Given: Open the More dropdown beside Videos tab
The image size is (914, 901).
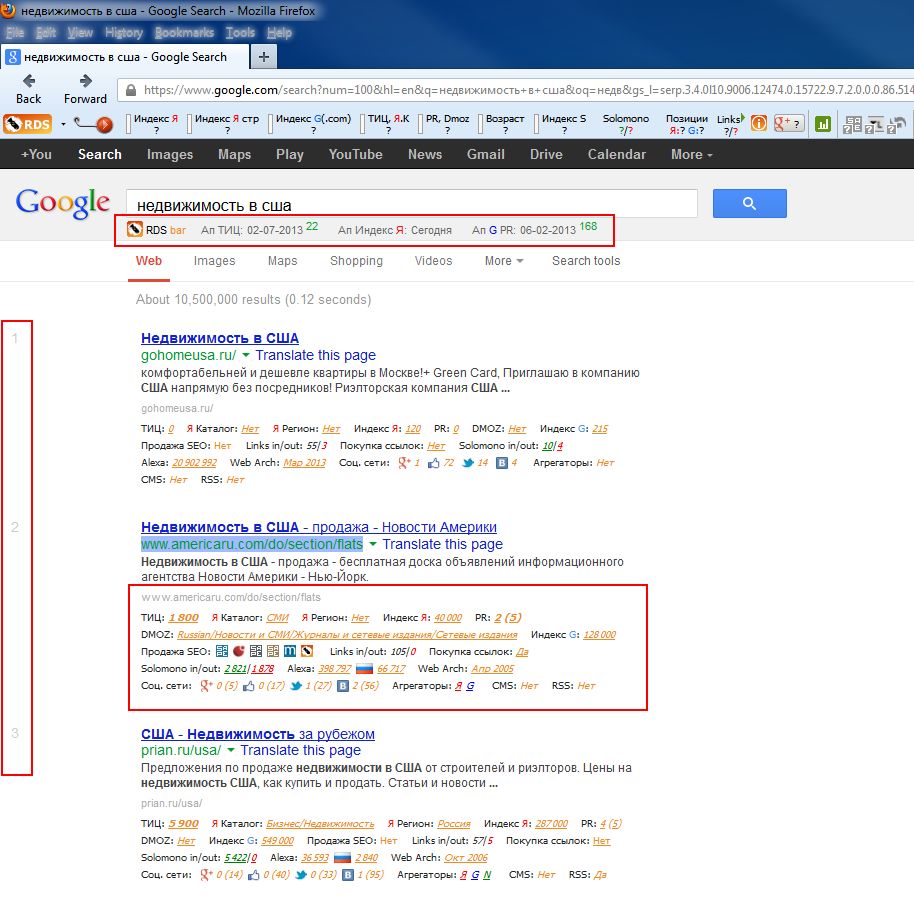Looking at the screenshot, I should [503, 261].
